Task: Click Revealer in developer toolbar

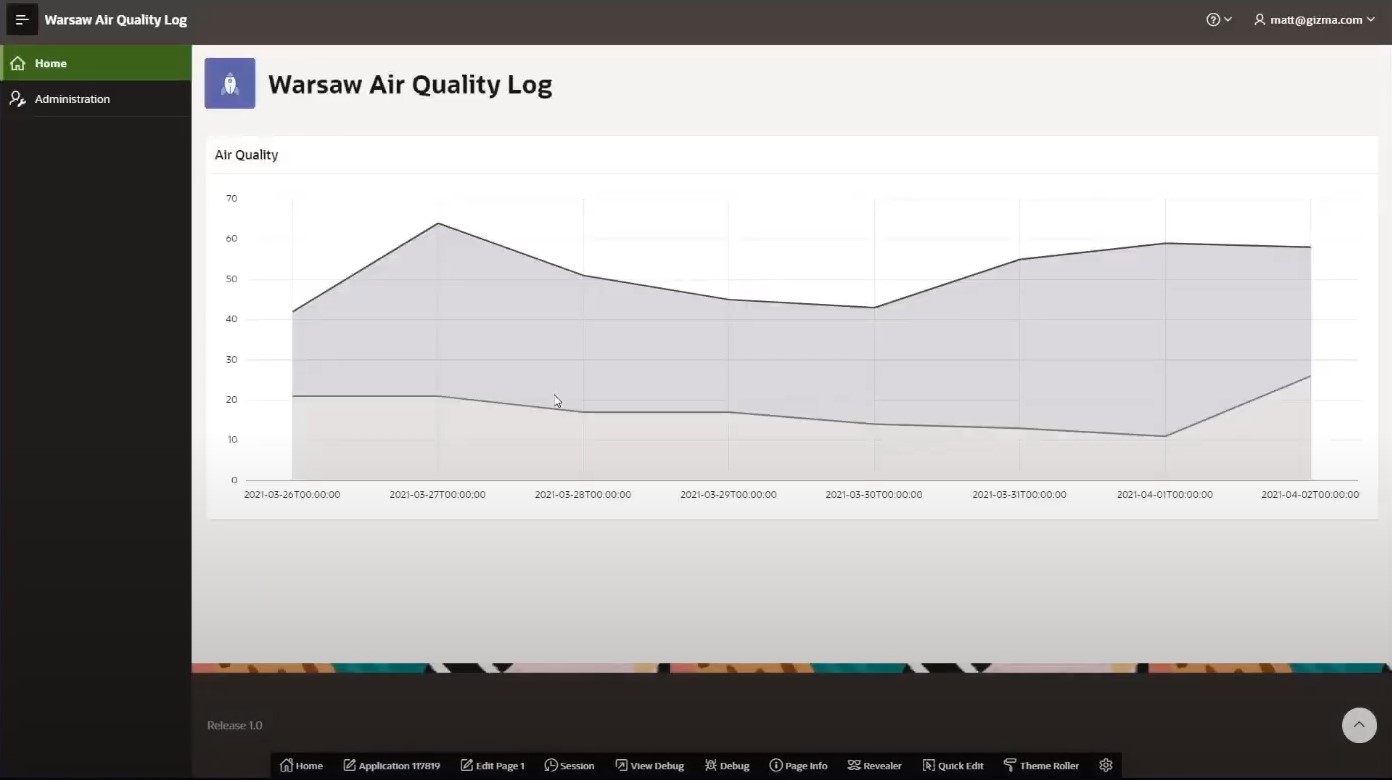Action: (x=875, y=765)
